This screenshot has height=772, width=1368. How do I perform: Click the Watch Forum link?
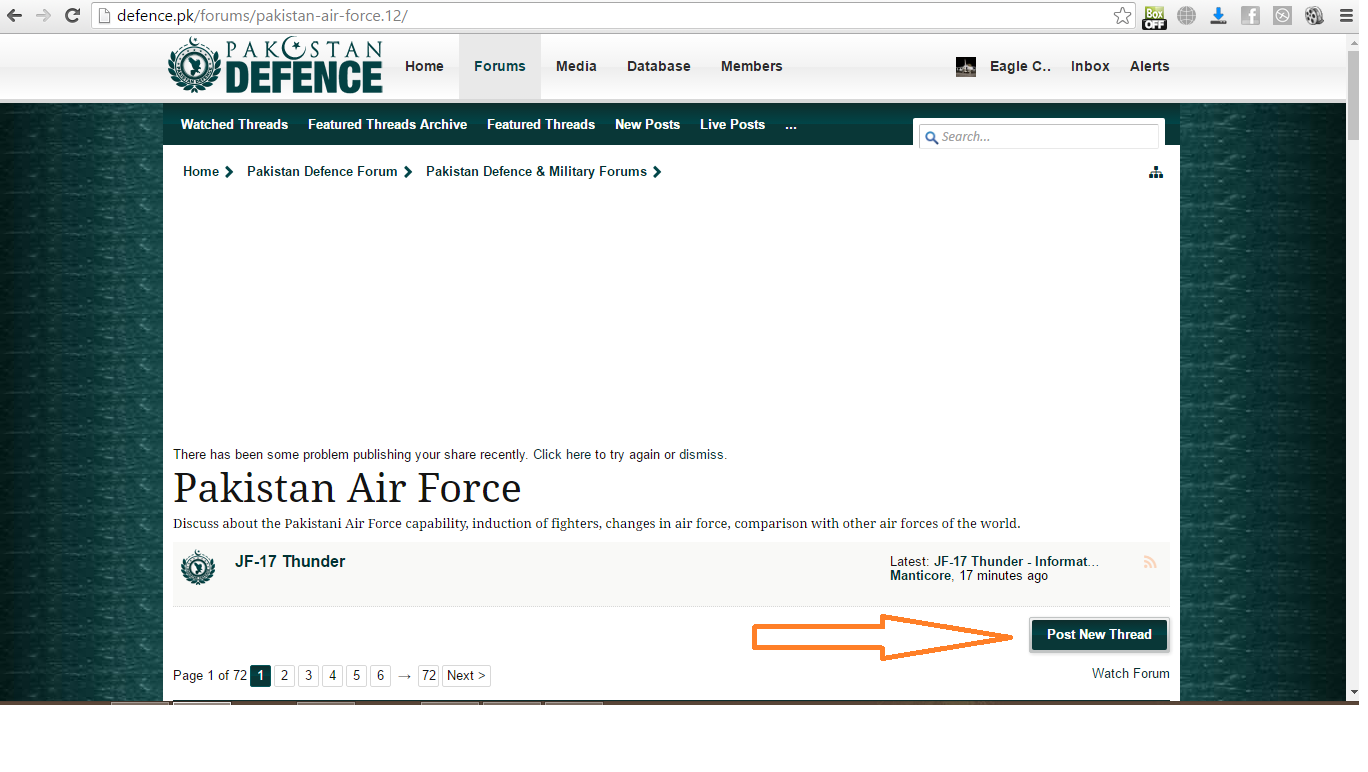pos(1131,674)
